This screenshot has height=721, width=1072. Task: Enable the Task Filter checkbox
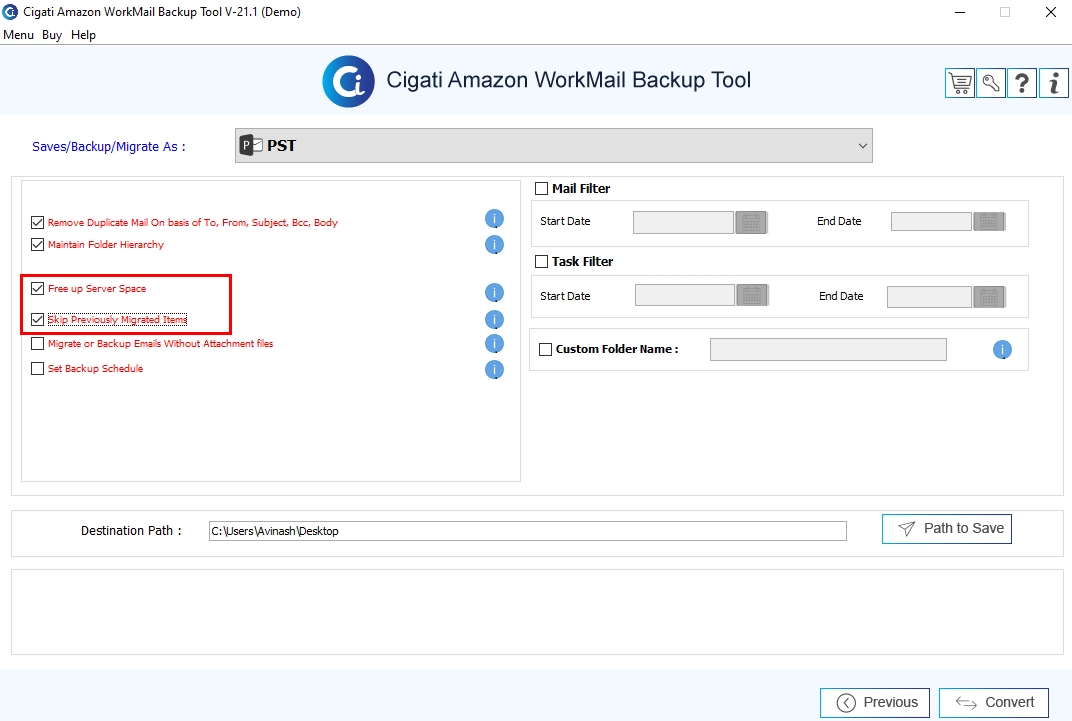(x=541, y=262)
